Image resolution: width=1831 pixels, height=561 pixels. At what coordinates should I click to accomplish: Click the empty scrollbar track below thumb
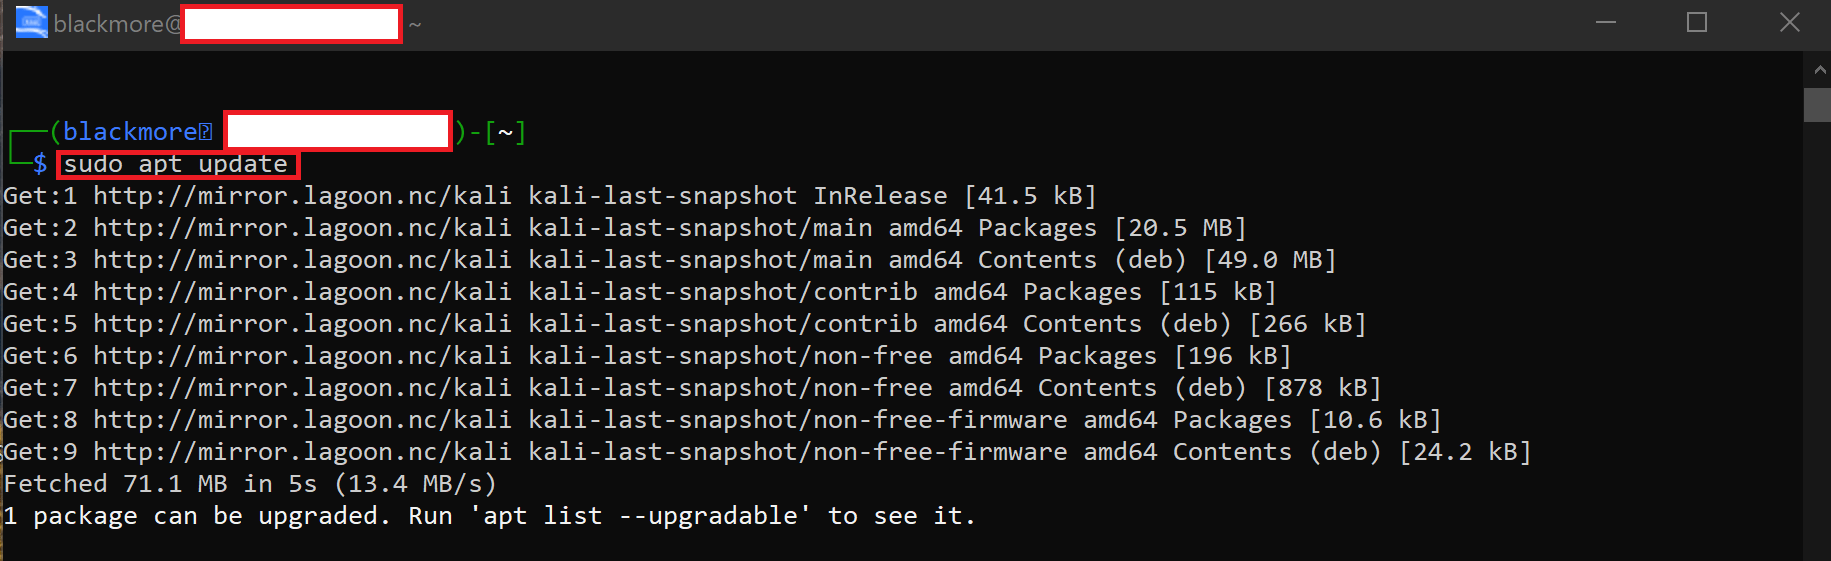click(1818, 340)
